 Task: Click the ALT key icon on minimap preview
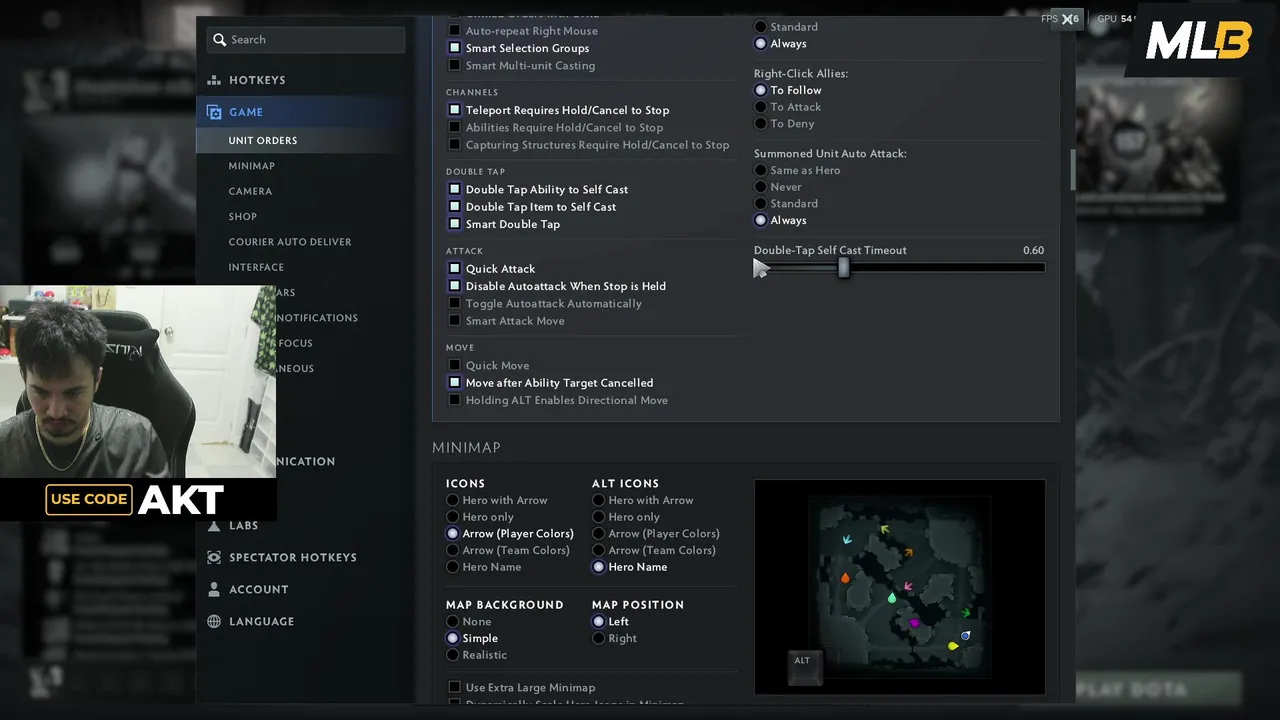coord(802,662)
